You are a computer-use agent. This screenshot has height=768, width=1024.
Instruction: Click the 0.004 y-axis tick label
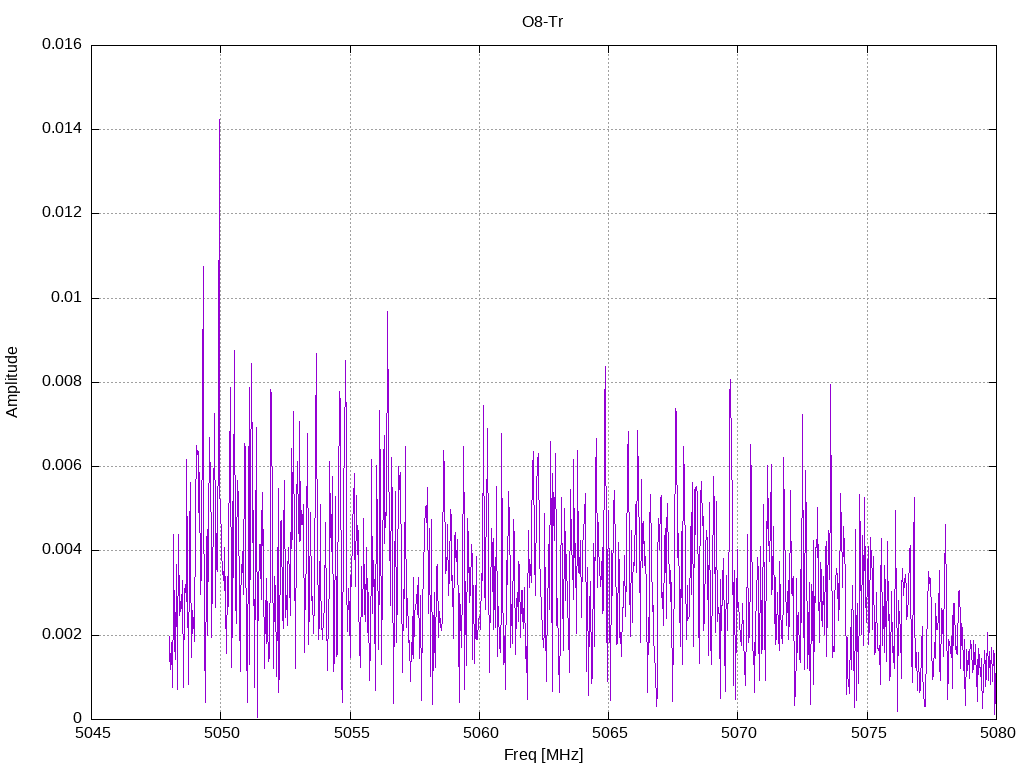62,550
